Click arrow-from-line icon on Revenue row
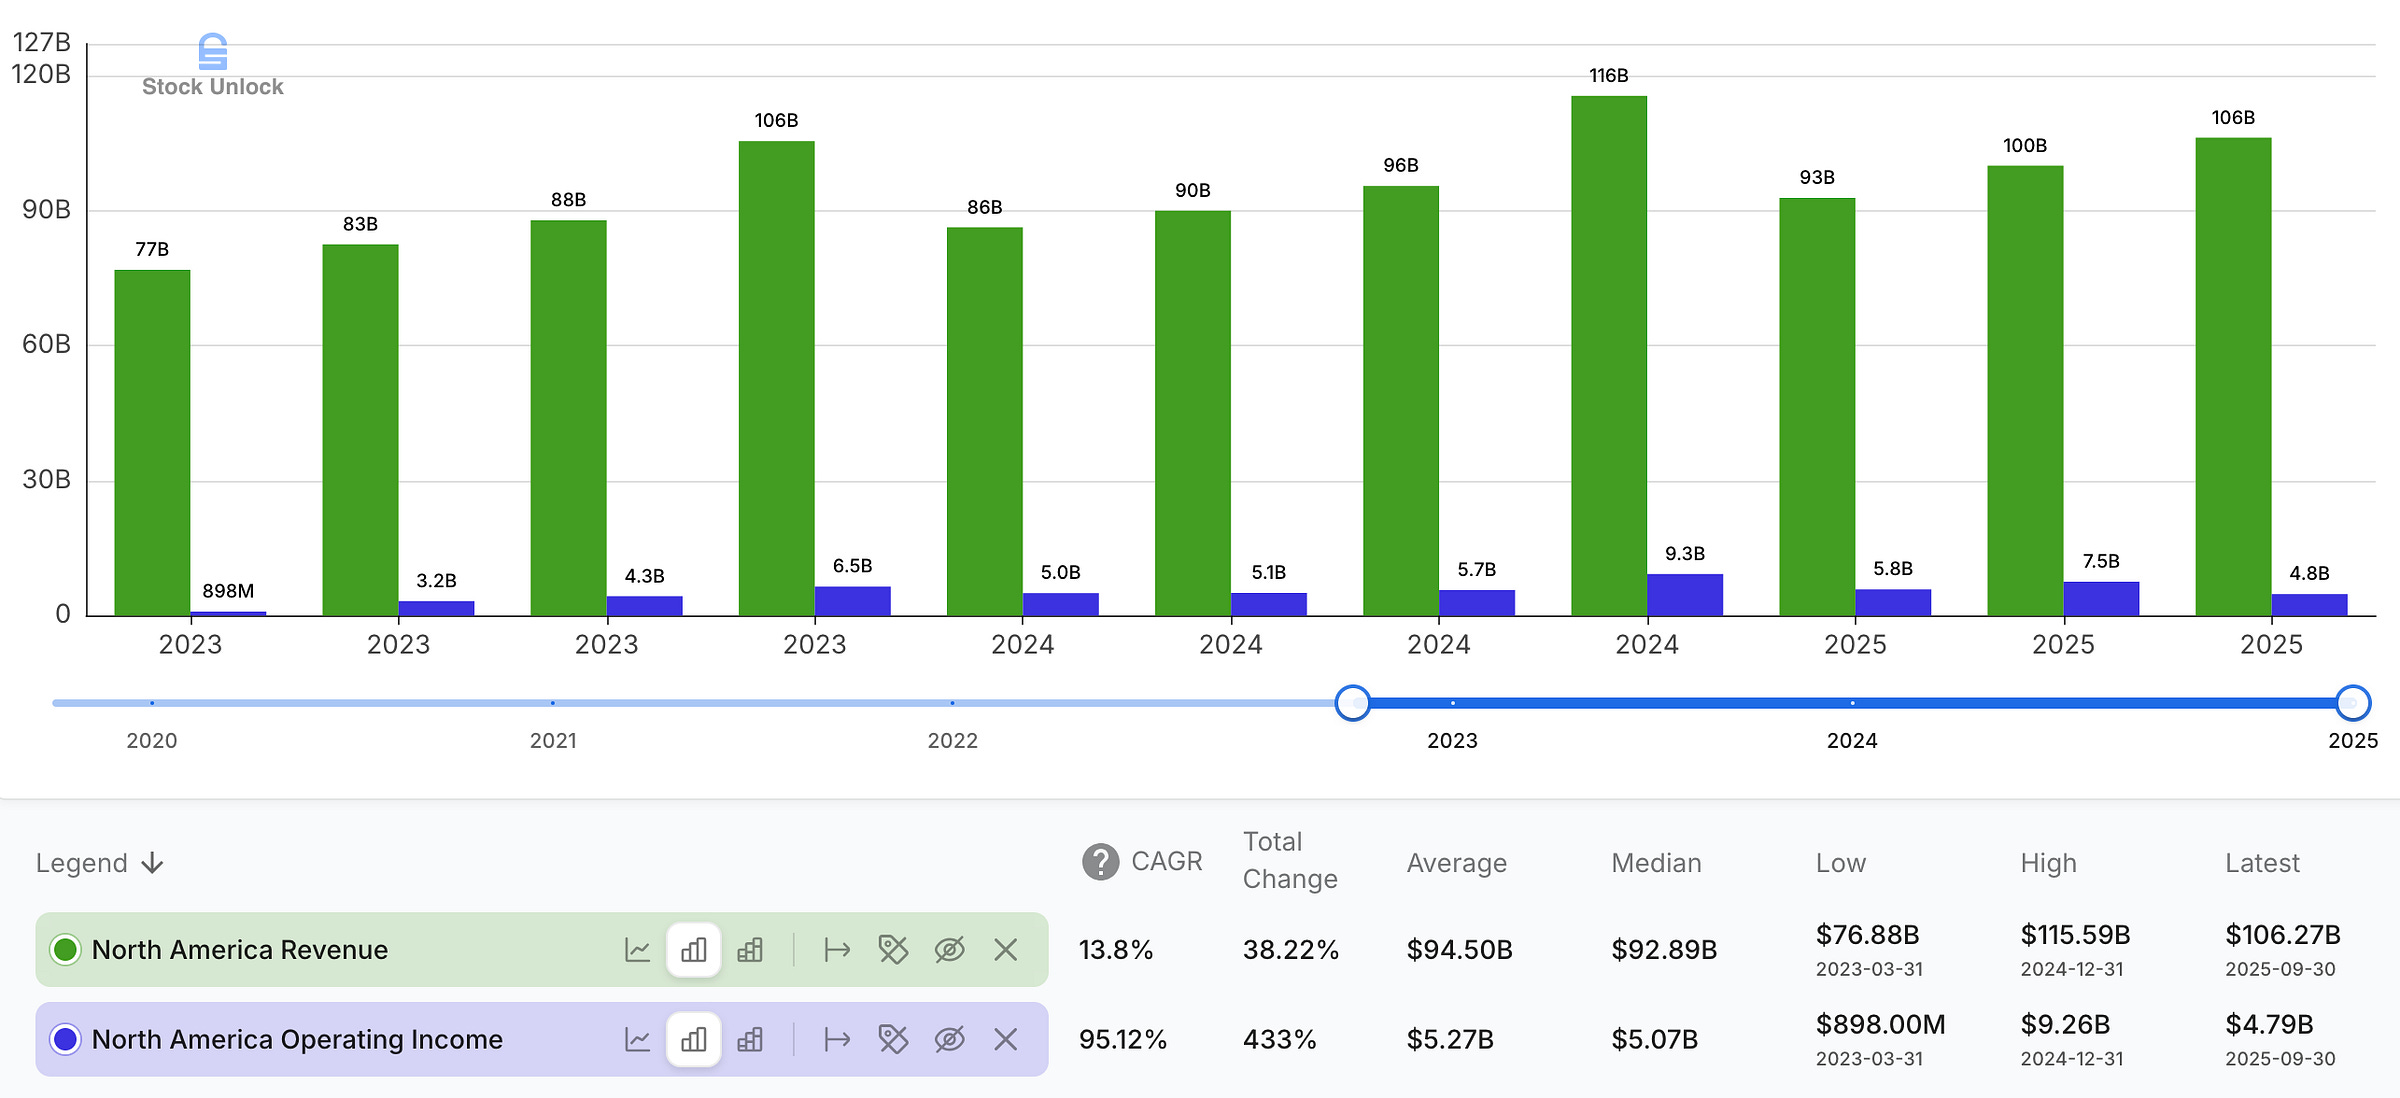The height and width of the screenshot is (1098, 2400). (837, 950)
